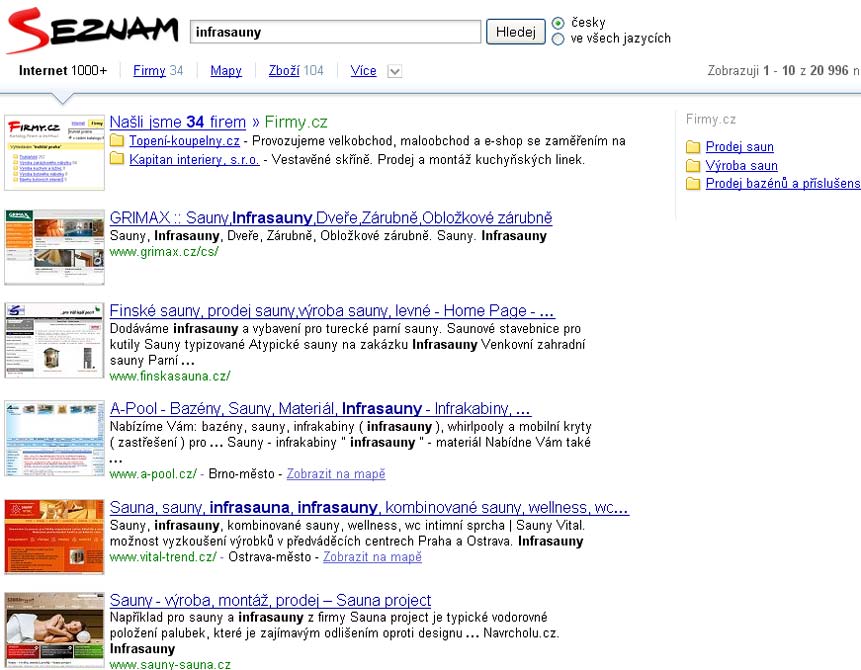Click folder icon beside Prodej bazénů
Image resolution: width=861 pixels, height=670 pixels.
[693, 183]
